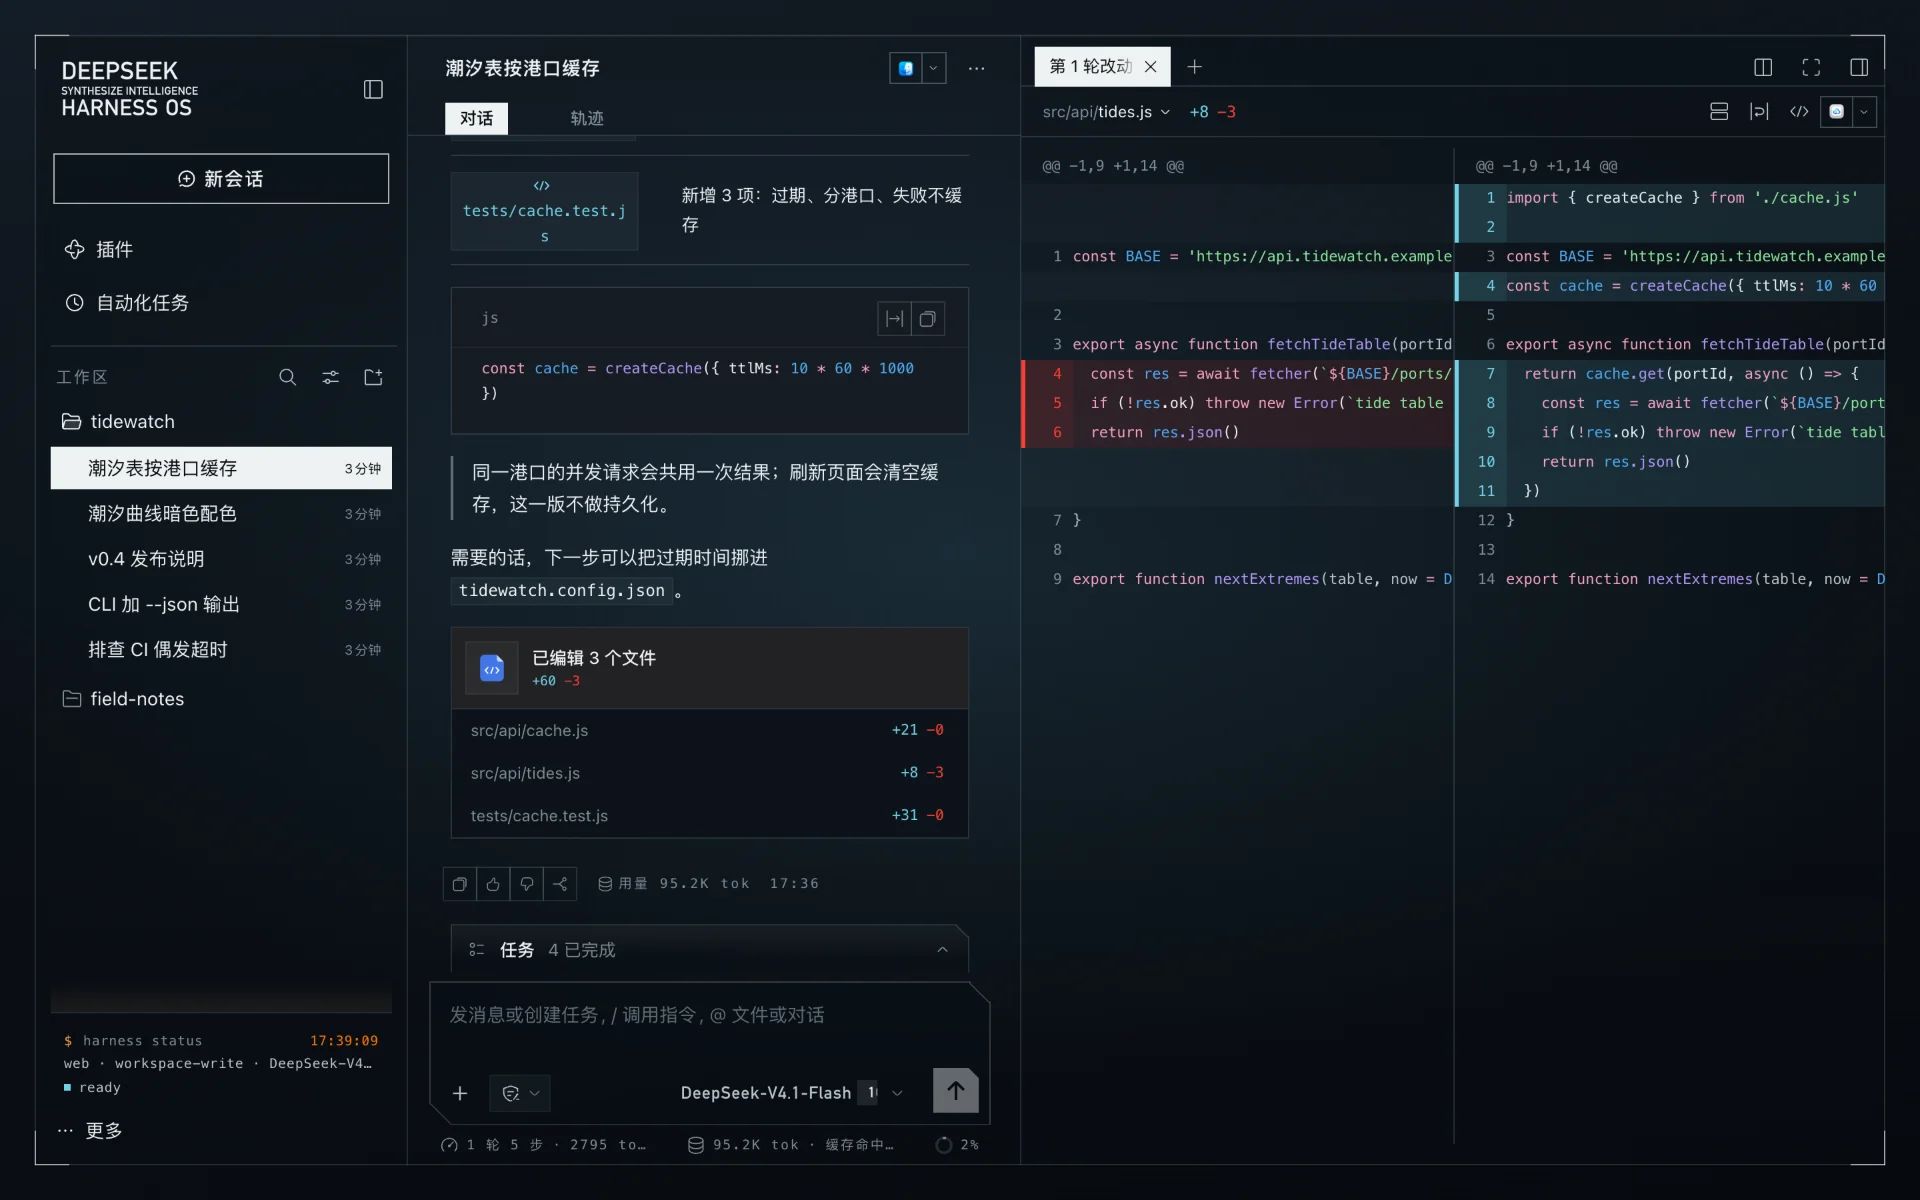The width and height of the screenshot is (1920, 1200).
Task: Switch to the 轨迹 tab
Action: click(x=587, y=118)
